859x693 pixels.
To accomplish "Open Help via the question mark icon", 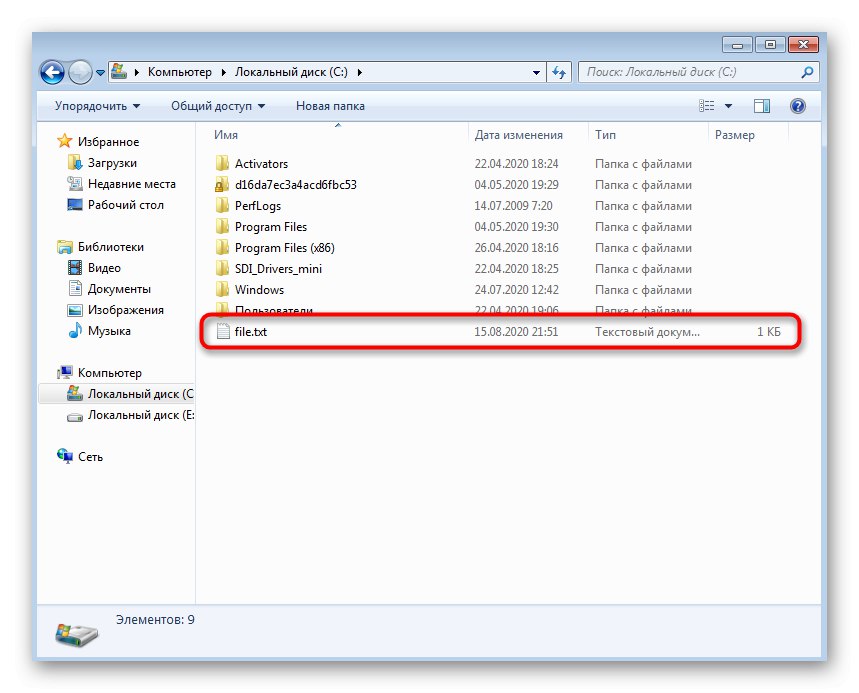I will 797,105.
